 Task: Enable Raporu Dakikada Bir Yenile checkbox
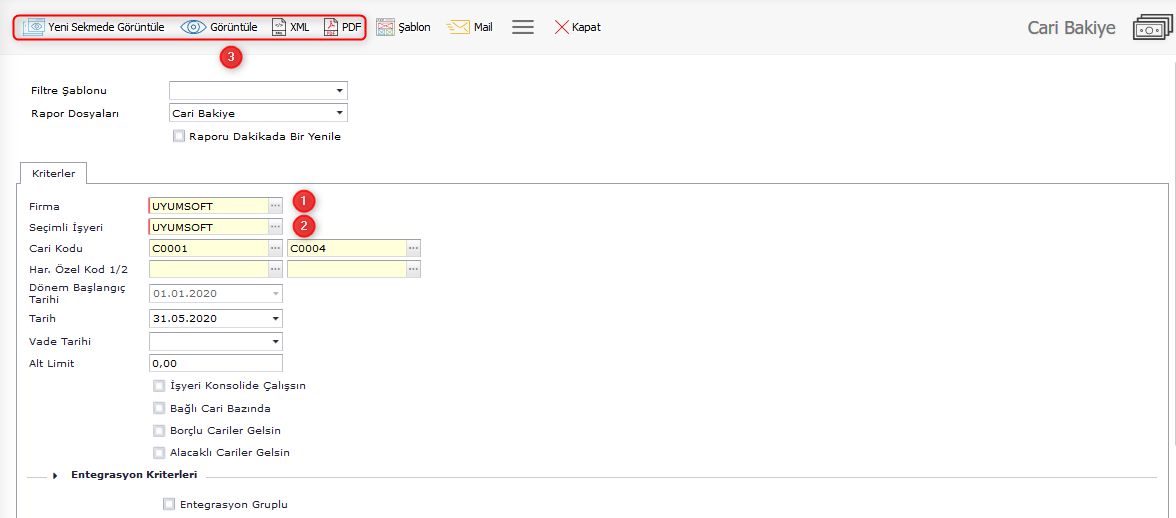179,136
